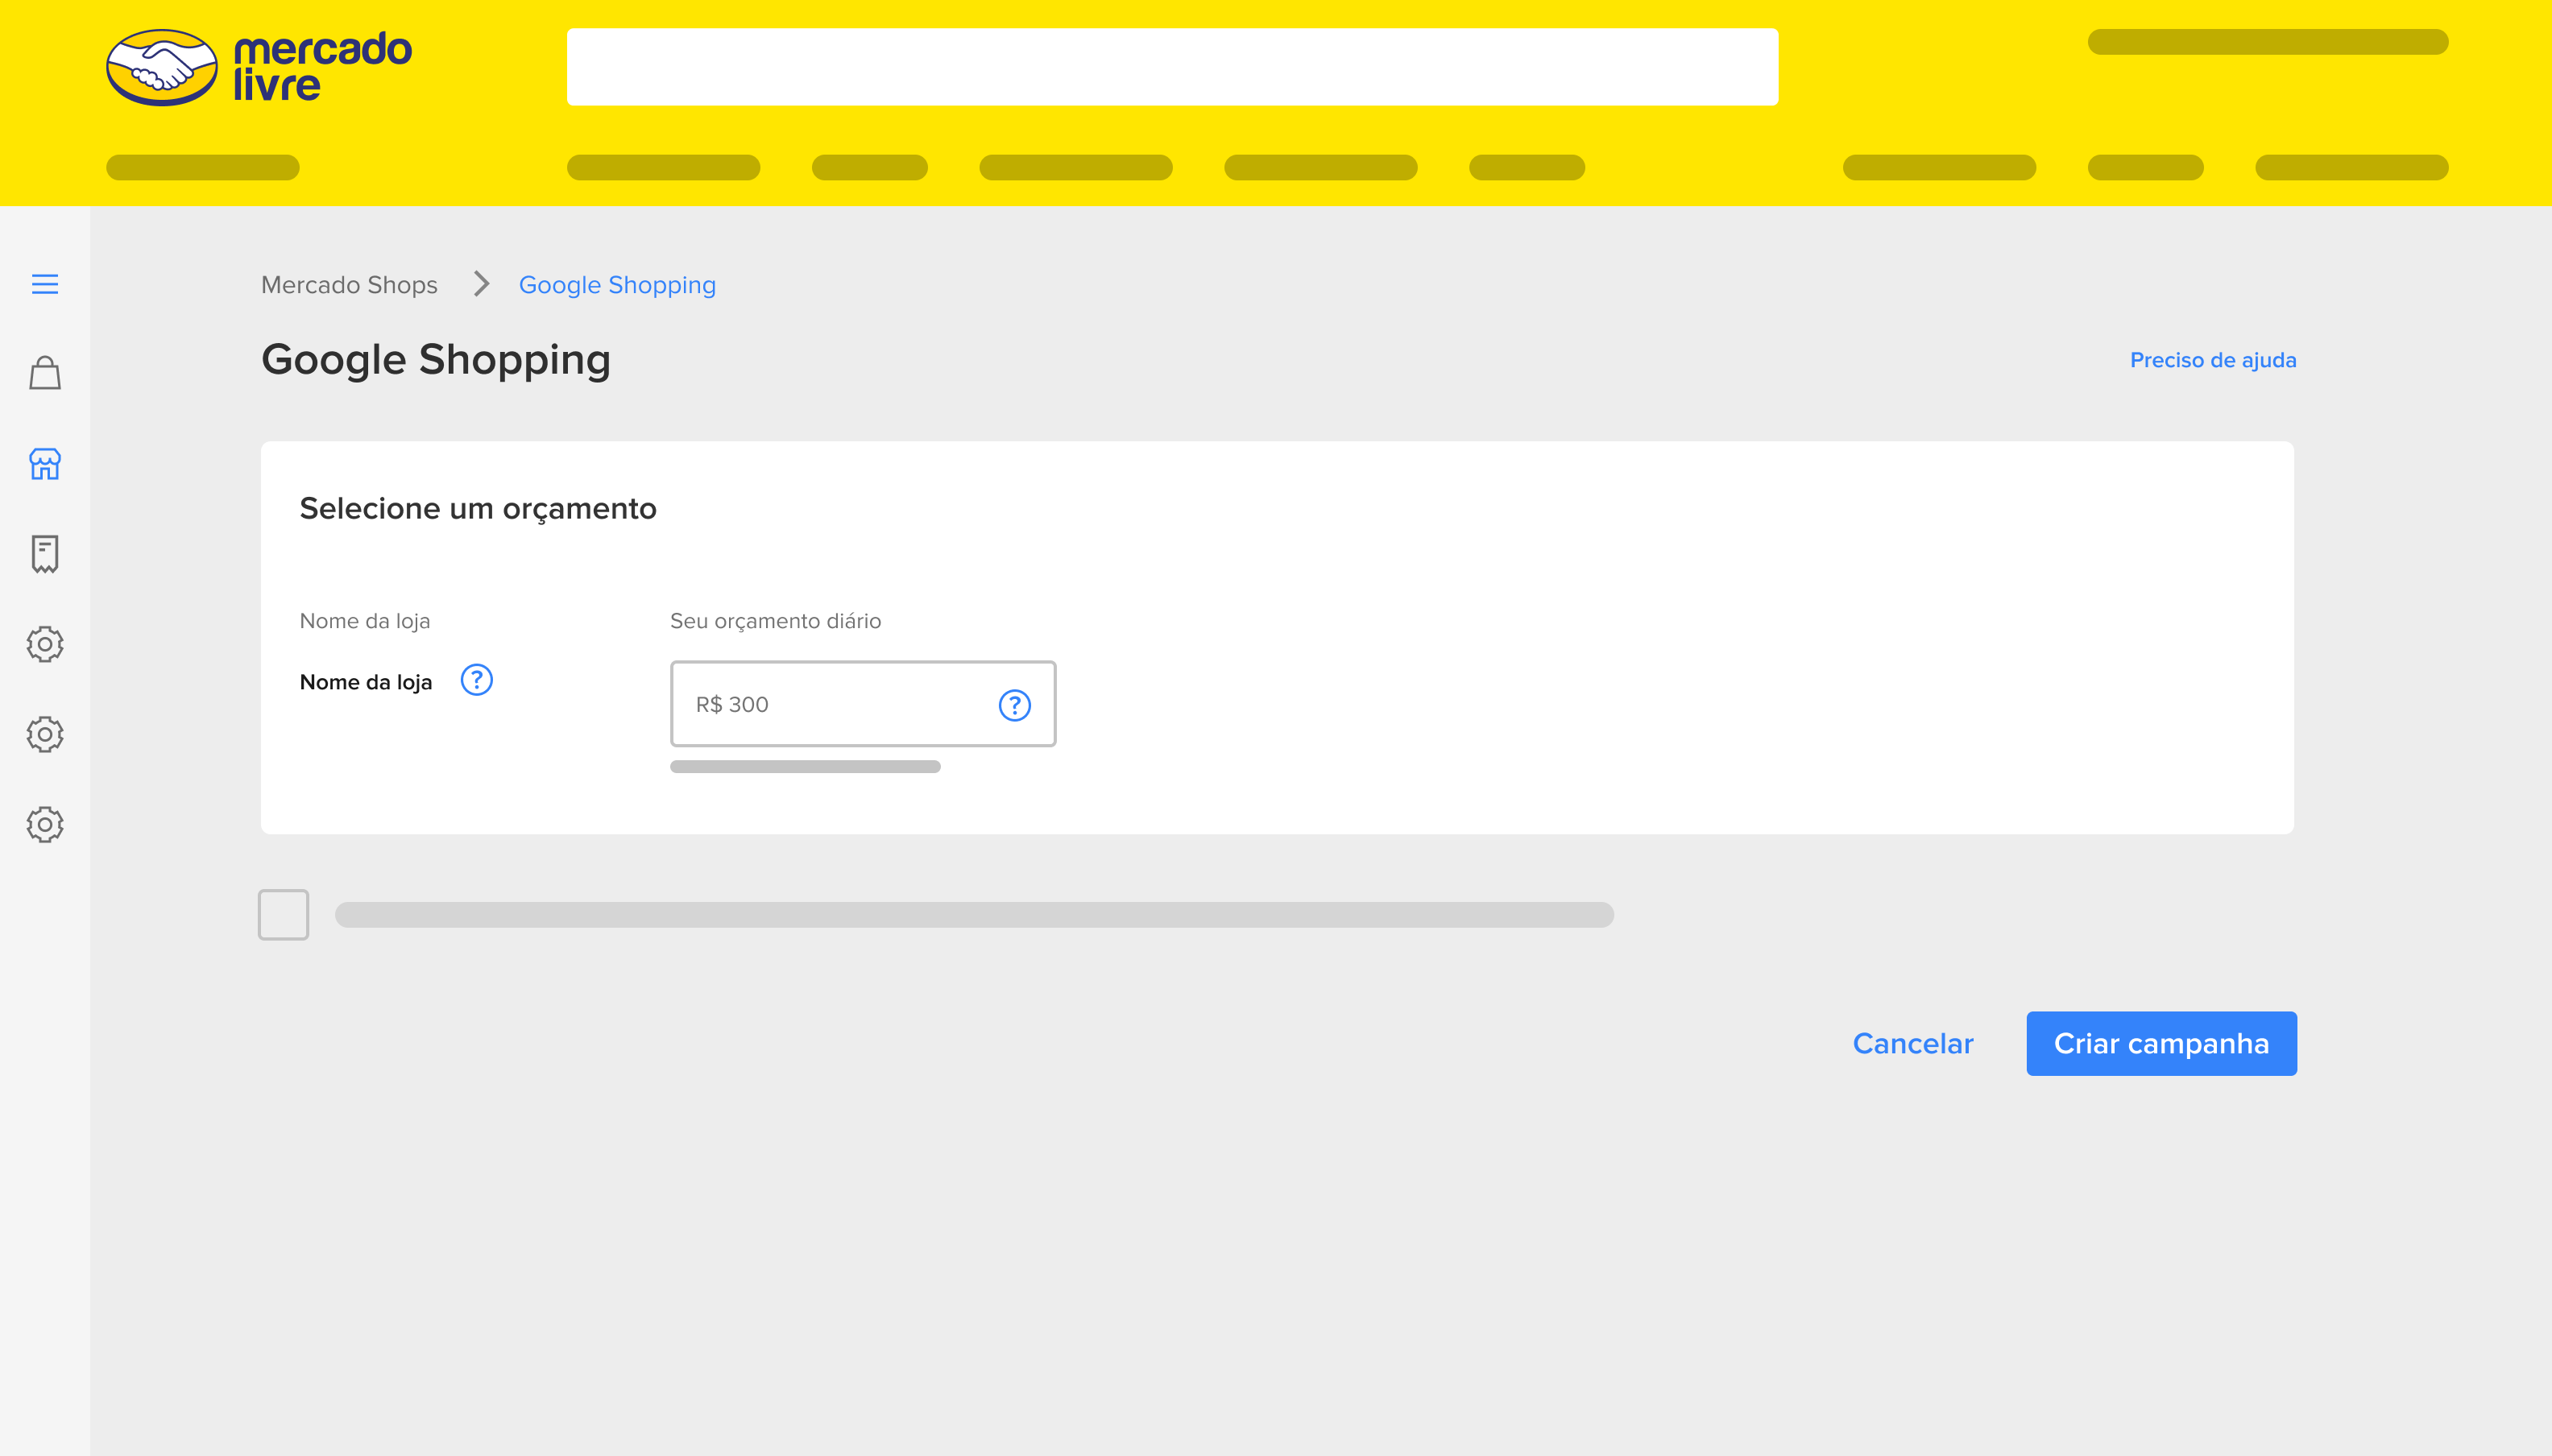The width and height of the screenshot is (2552, 1456).
Task: Click the Google Shopping breadcrumb link
Action: tap(617, 285)
